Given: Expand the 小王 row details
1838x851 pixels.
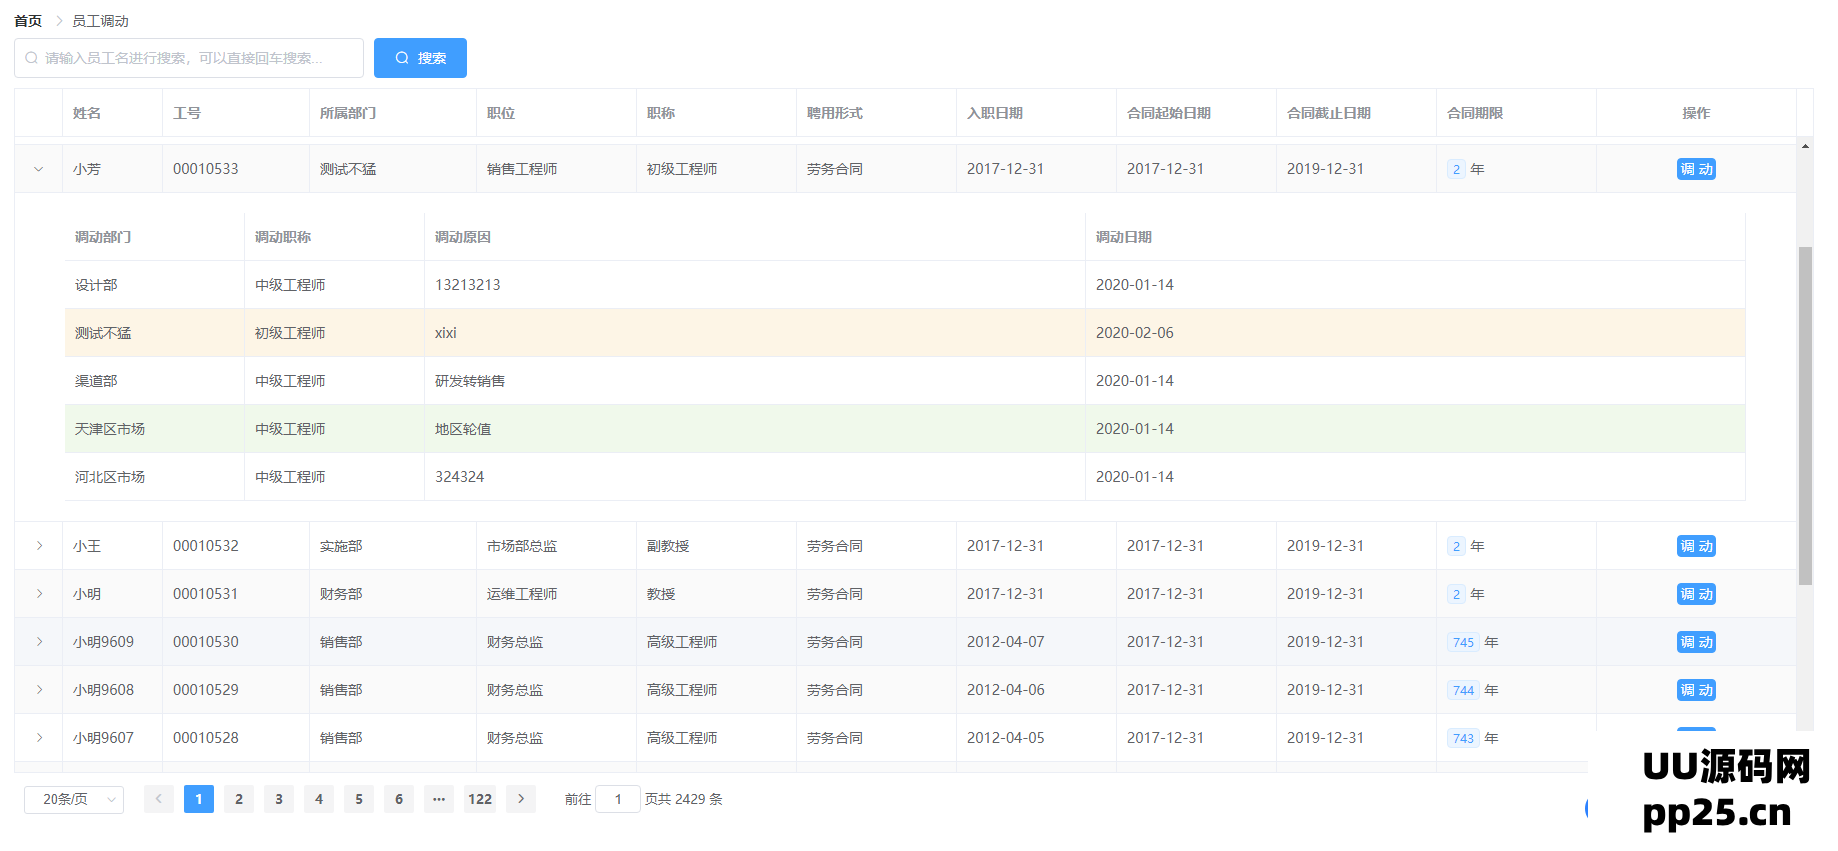Looking at the screenshot, I should pyautogui.click(x=39, y=546).
